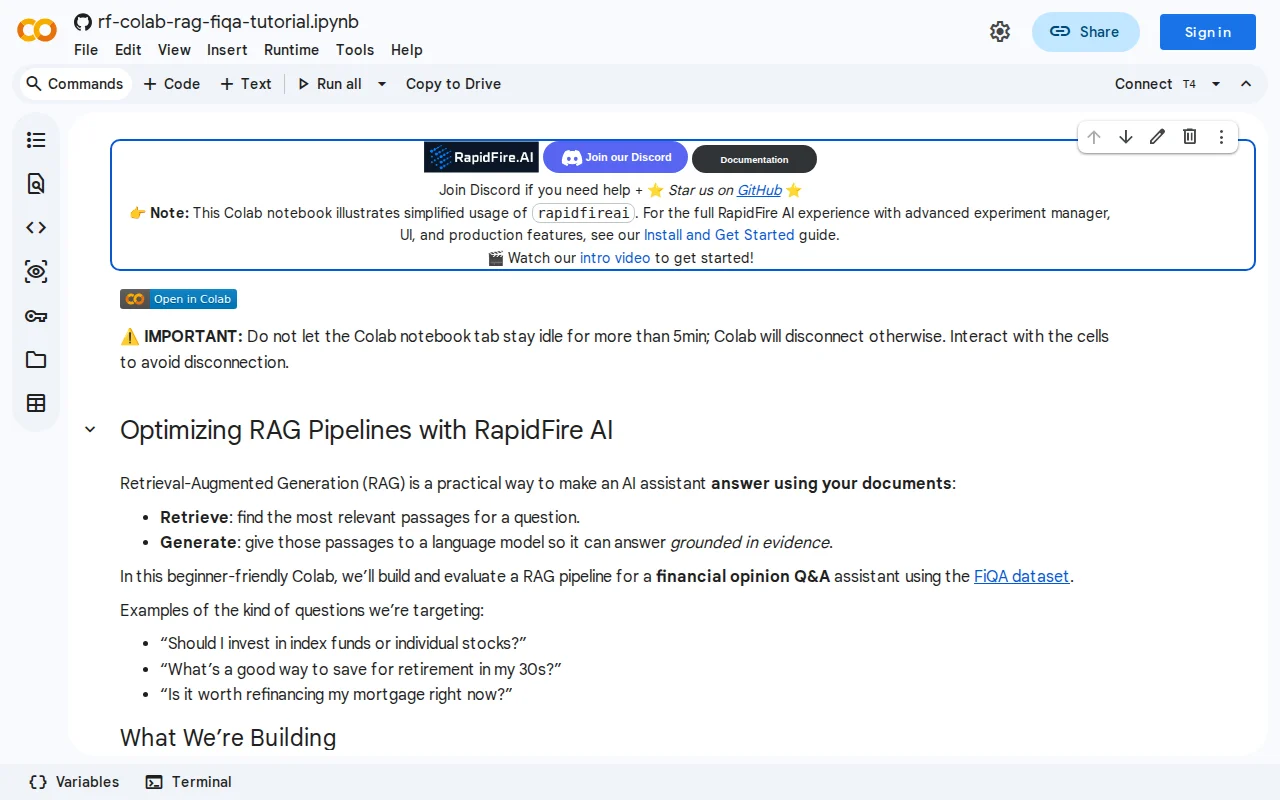Open the File menu
The image size is (1280, 800).
(86, 50)
